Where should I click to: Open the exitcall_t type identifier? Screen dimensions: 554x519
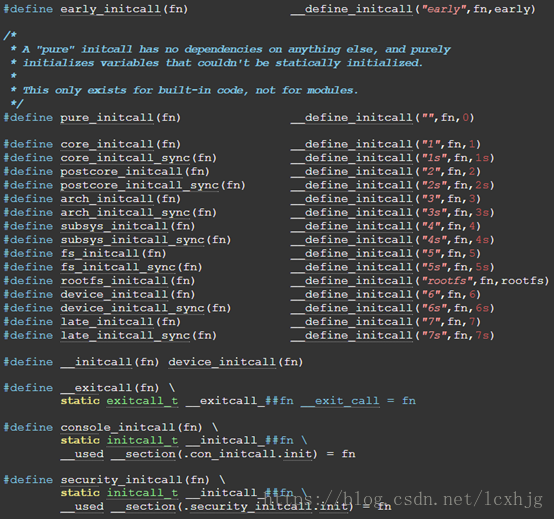pos(142,401)
